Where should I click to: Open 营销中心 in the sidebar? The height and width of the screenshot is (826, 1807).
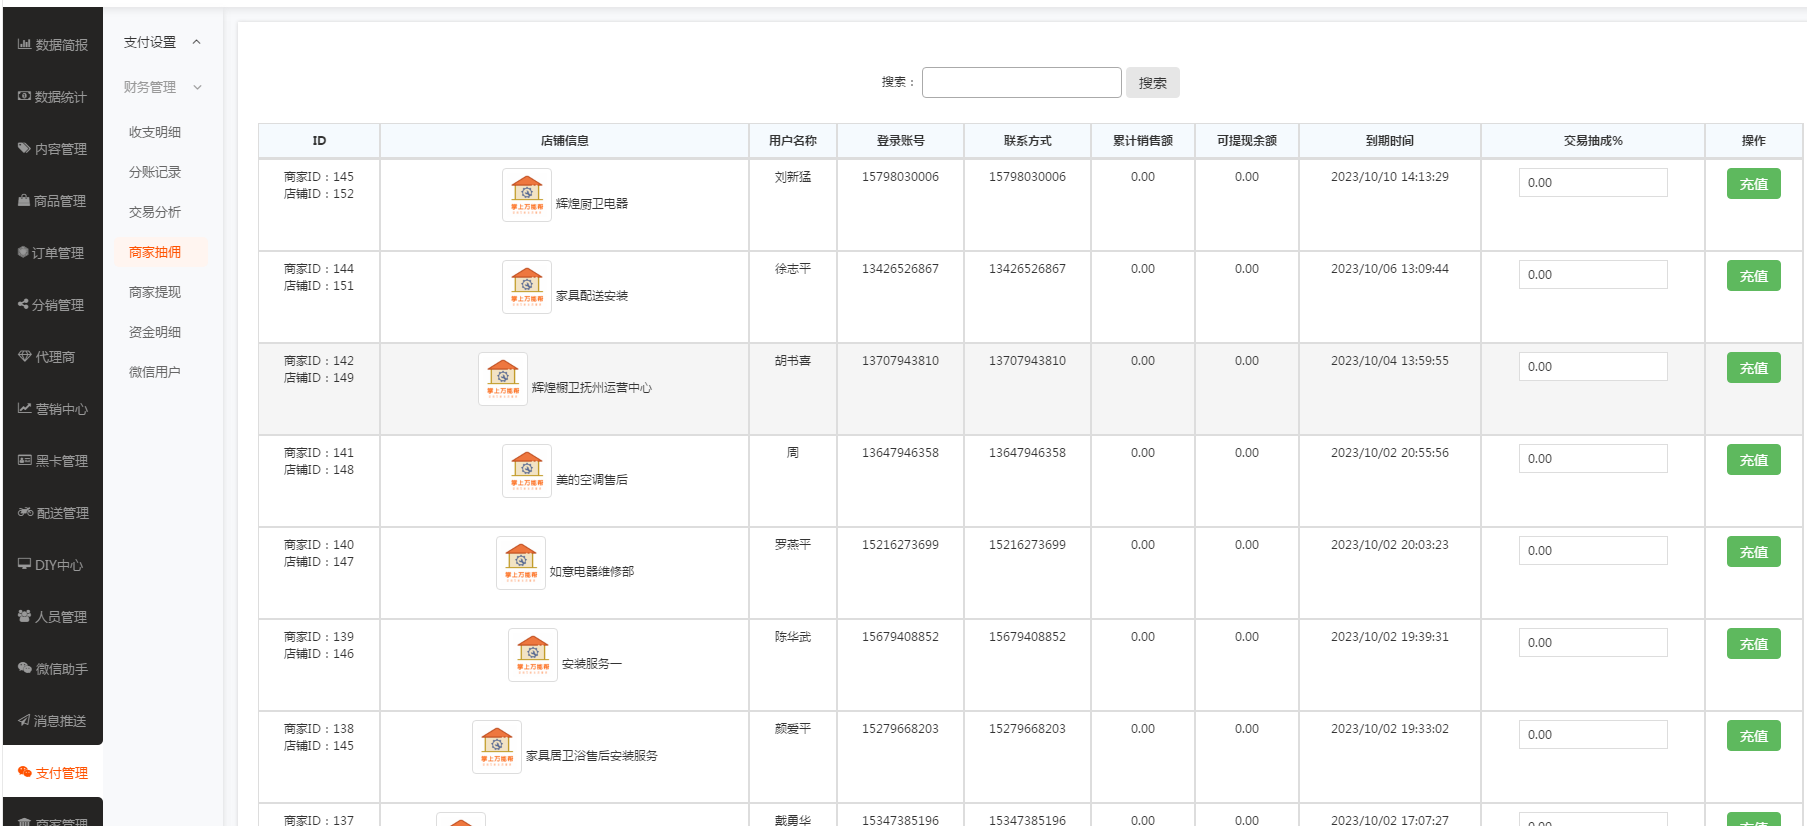click(x=53, y=409)
